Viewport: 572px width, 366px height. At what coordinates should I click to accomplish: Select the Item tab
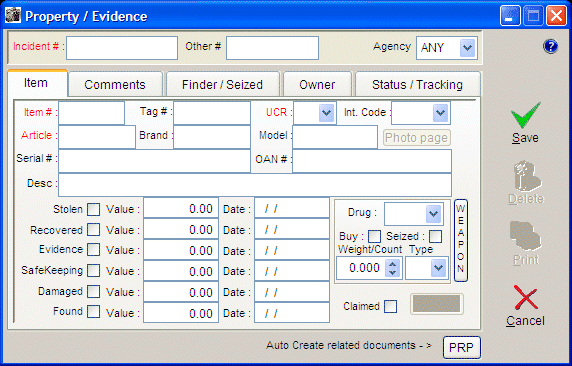[37, 83]
